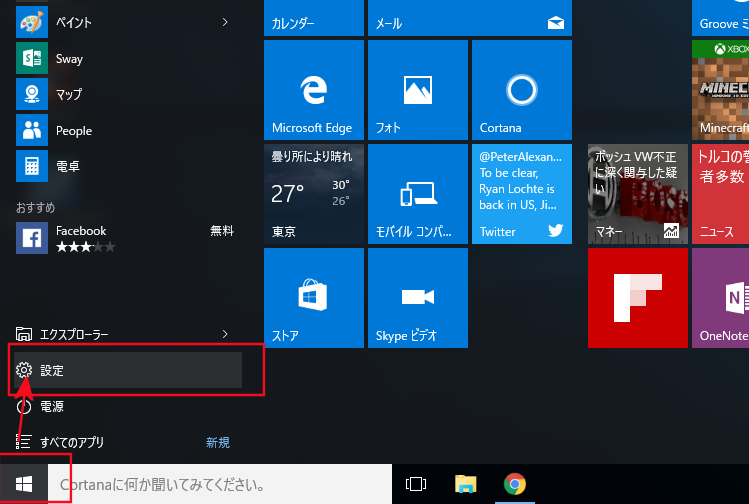Open the Groove music tile

720,18
